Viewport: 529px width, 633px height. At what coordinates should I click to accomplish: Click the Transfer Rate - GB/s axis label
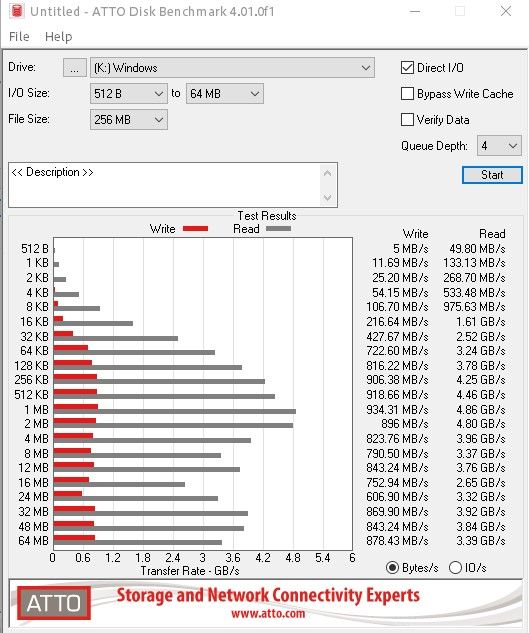pyautogui.click(x=190, y=571)
